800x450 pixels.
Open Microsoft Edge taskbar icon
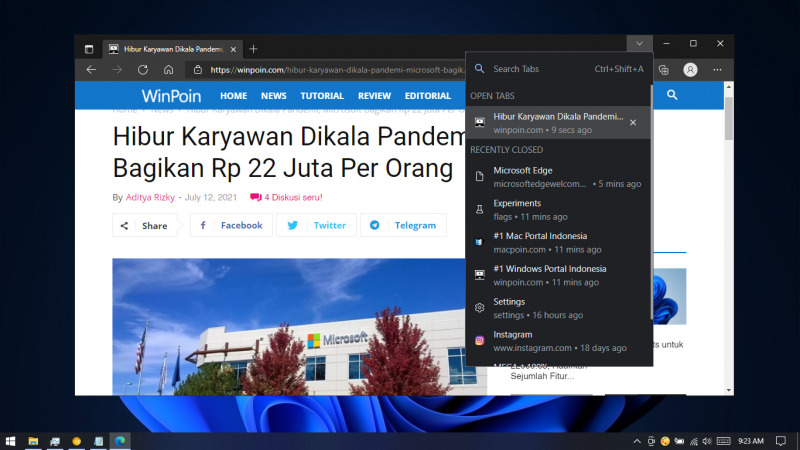tap(120, 441)
